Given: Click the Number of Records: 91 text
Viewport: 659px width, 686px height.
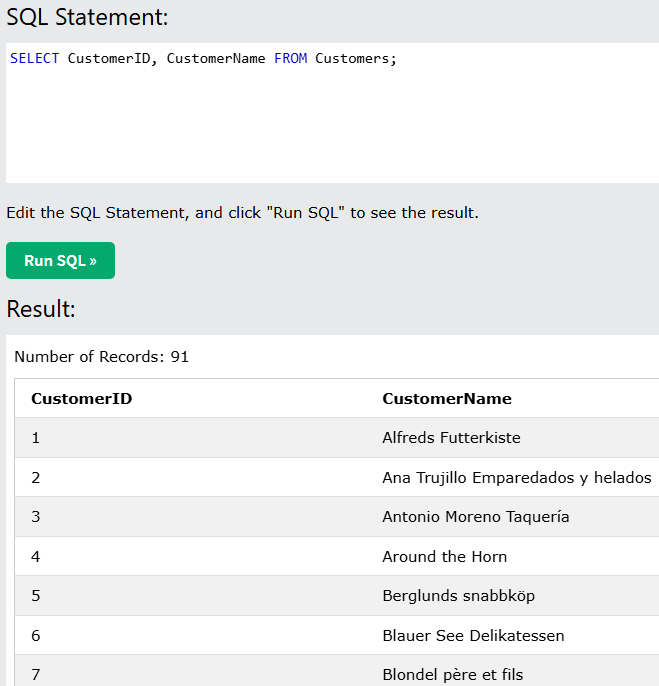Looking at the screenshot, I should coord(101,357).
